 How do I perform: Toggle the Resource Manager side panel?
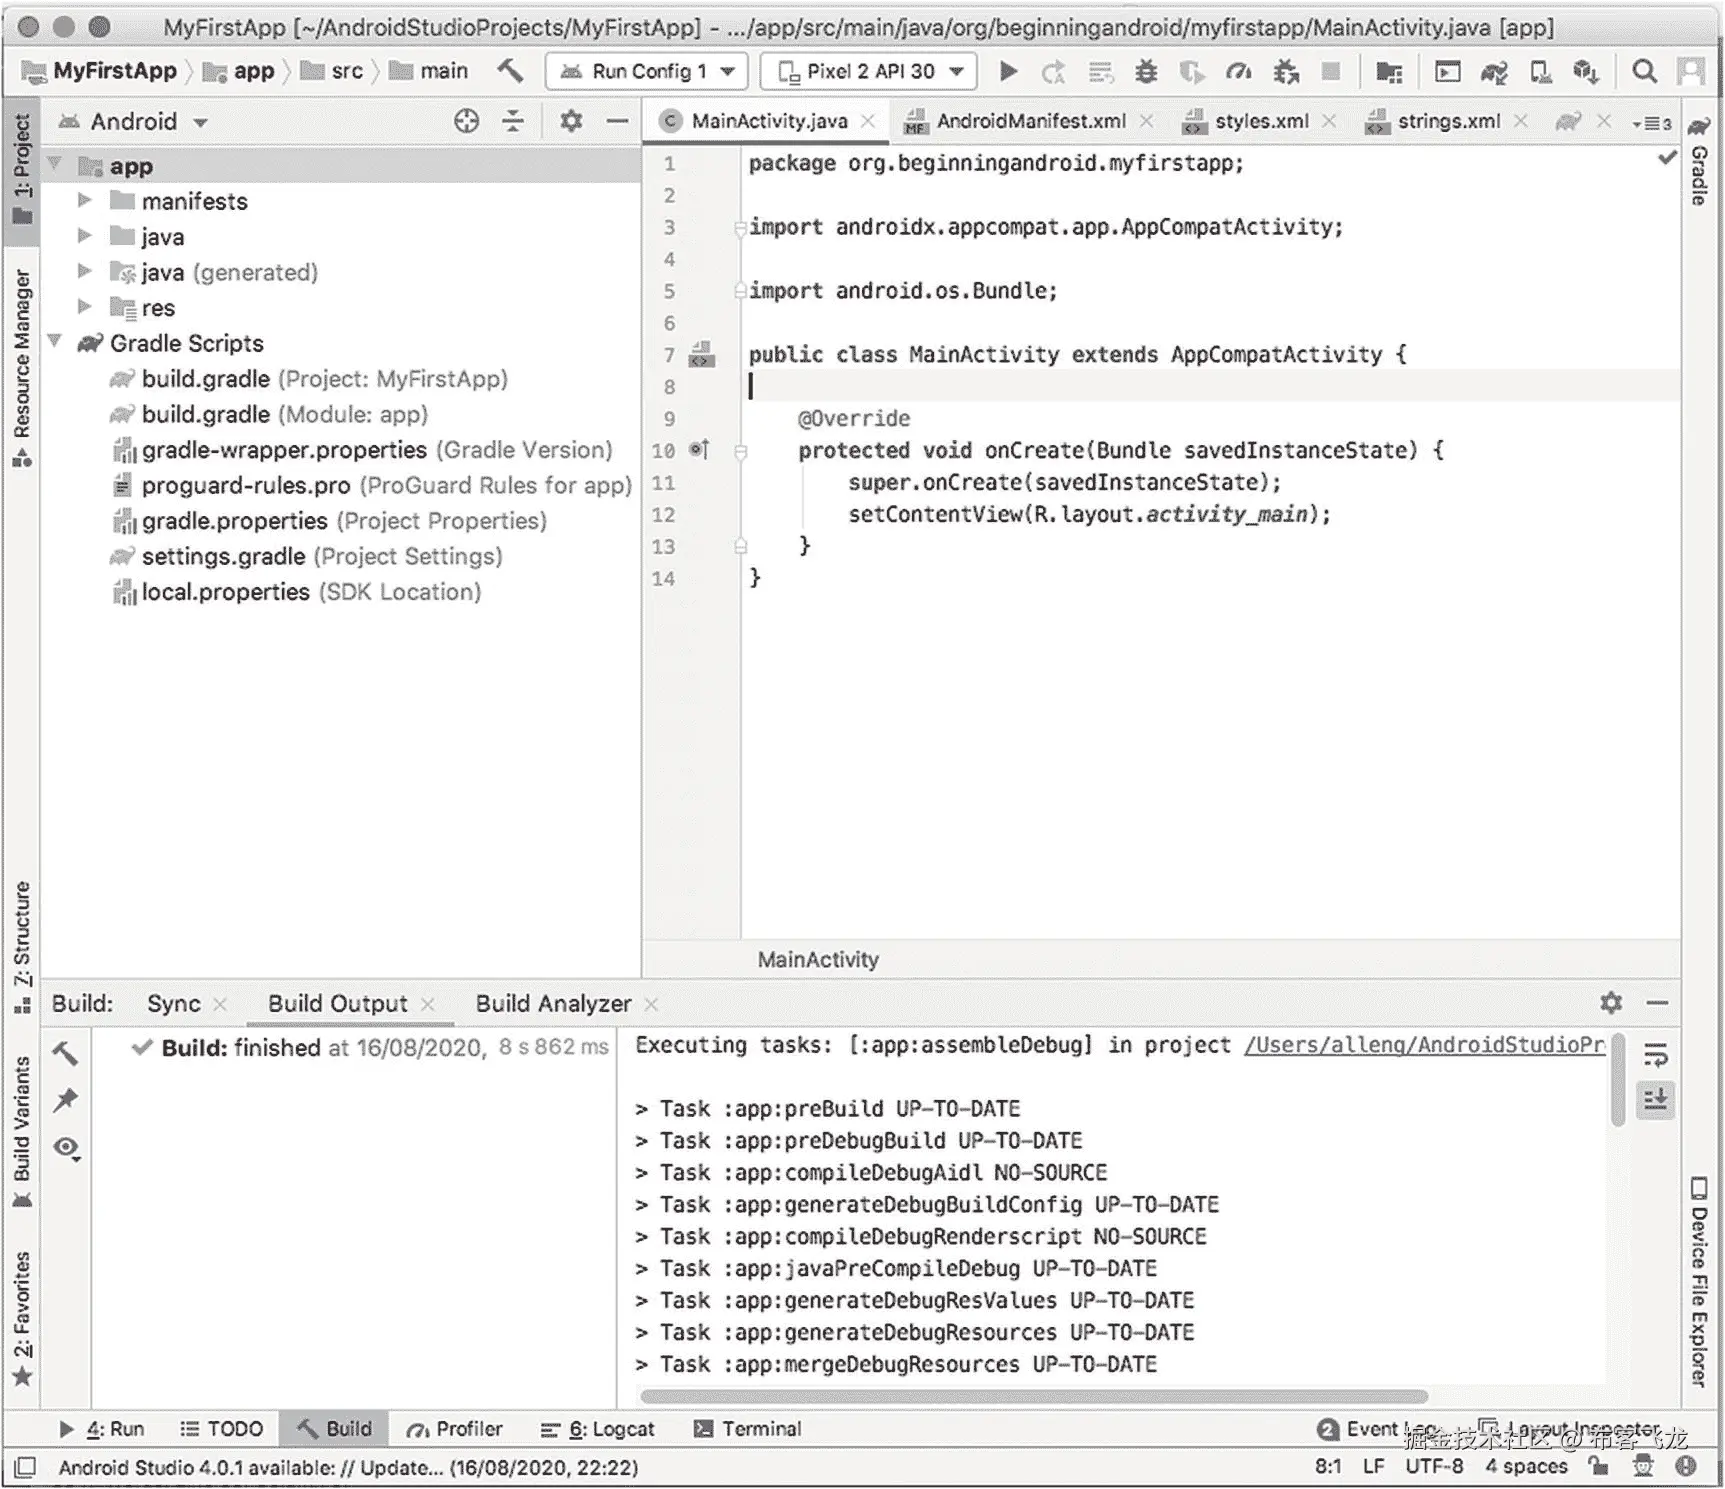[22, 367]
